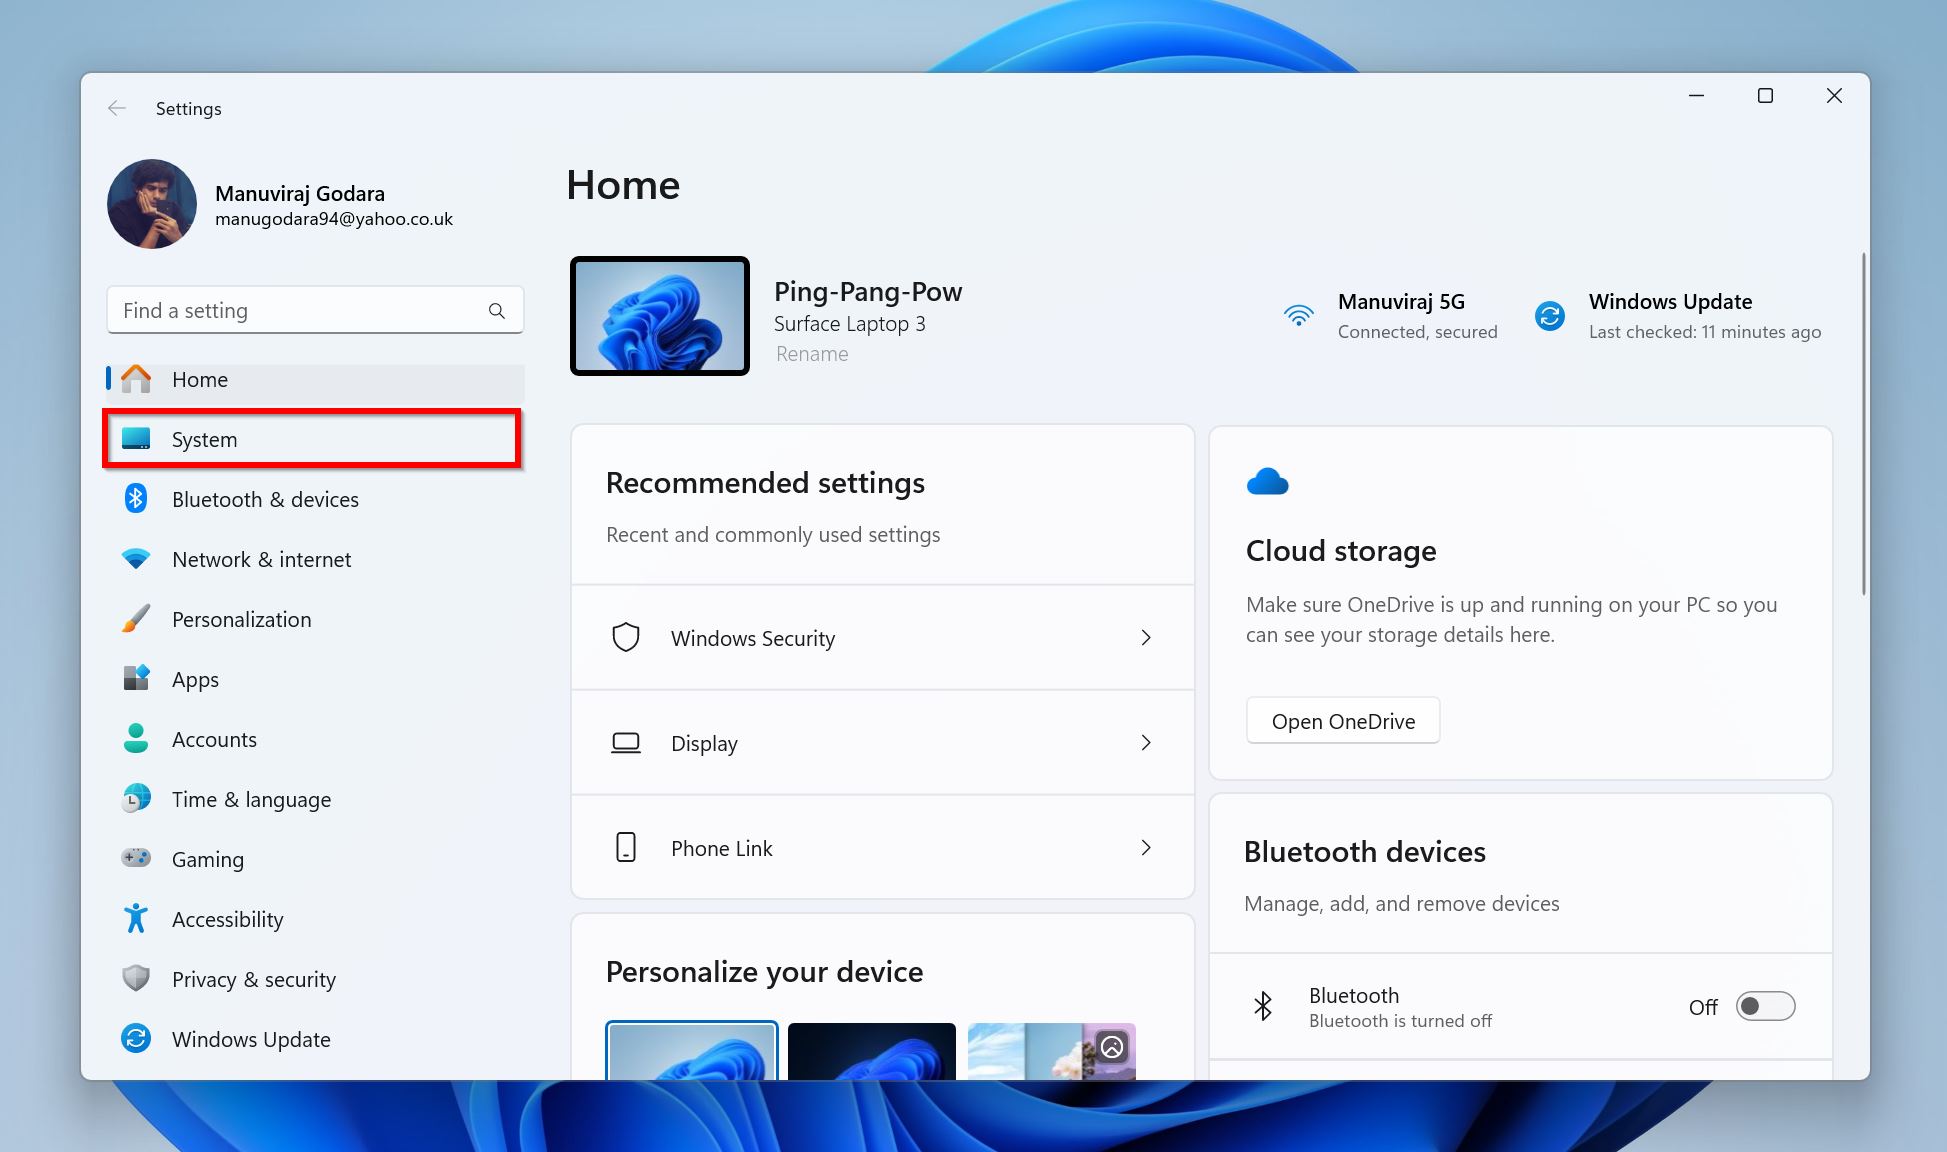1947x1152 pixels.
Task: Turn on the Bluetooth toggle
Action: (1764, 1006)
